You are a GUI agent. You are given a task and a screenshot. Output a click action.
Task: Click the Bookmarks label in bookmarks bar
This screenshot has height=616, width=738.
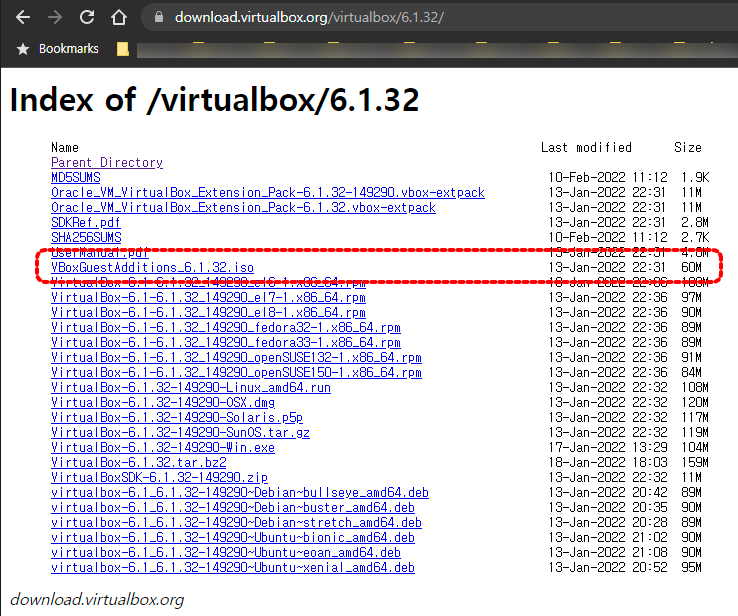pos(69,49)
